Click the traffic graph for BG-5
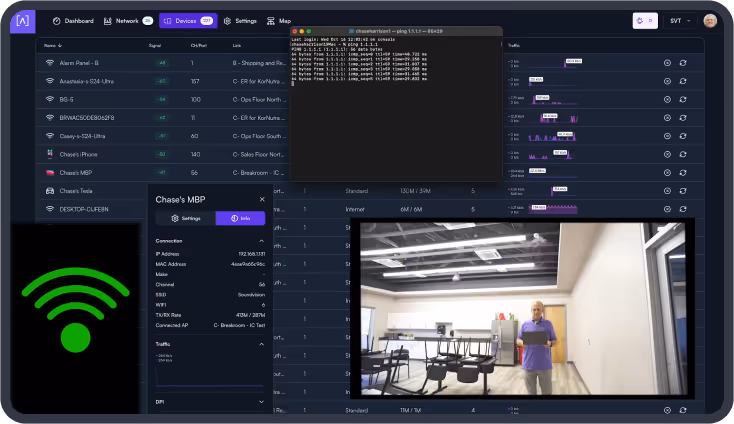734x424 pixels. point(554,100)
